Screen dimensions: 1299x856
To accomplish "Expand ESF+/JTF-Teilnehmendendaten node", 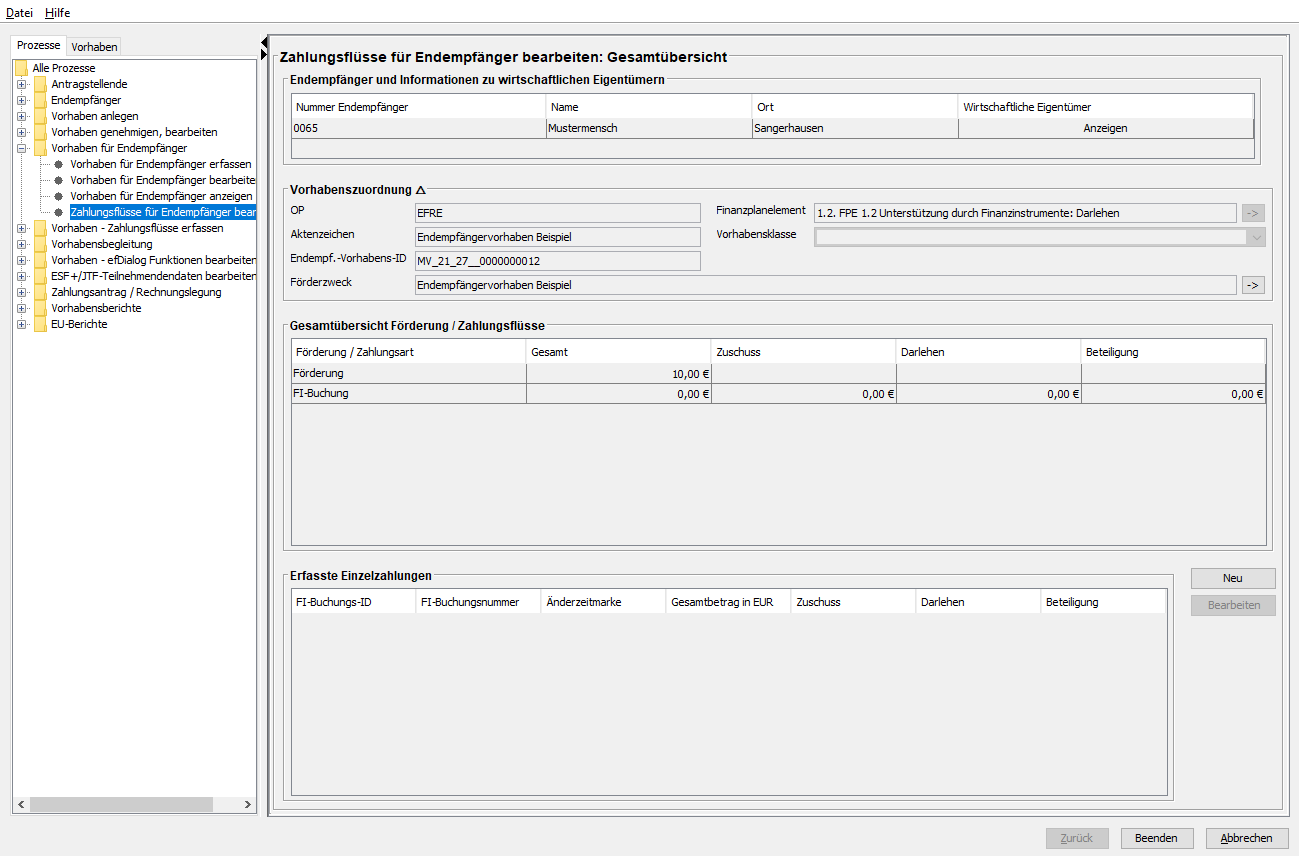I will (x=22, y=276).
